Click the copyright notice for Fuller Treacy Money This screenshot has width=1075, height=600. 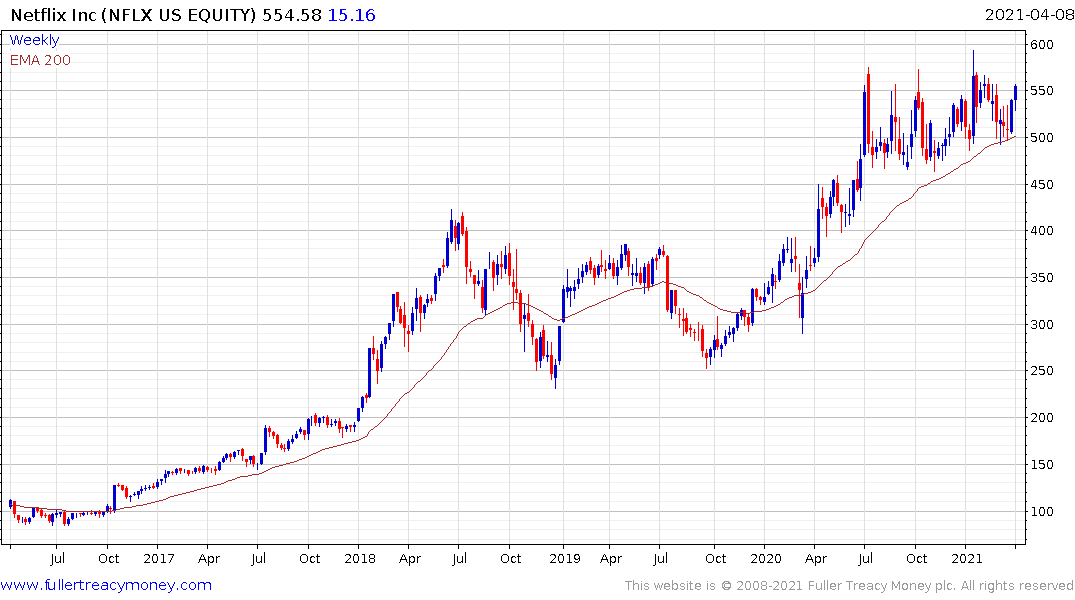pos(849,586)
